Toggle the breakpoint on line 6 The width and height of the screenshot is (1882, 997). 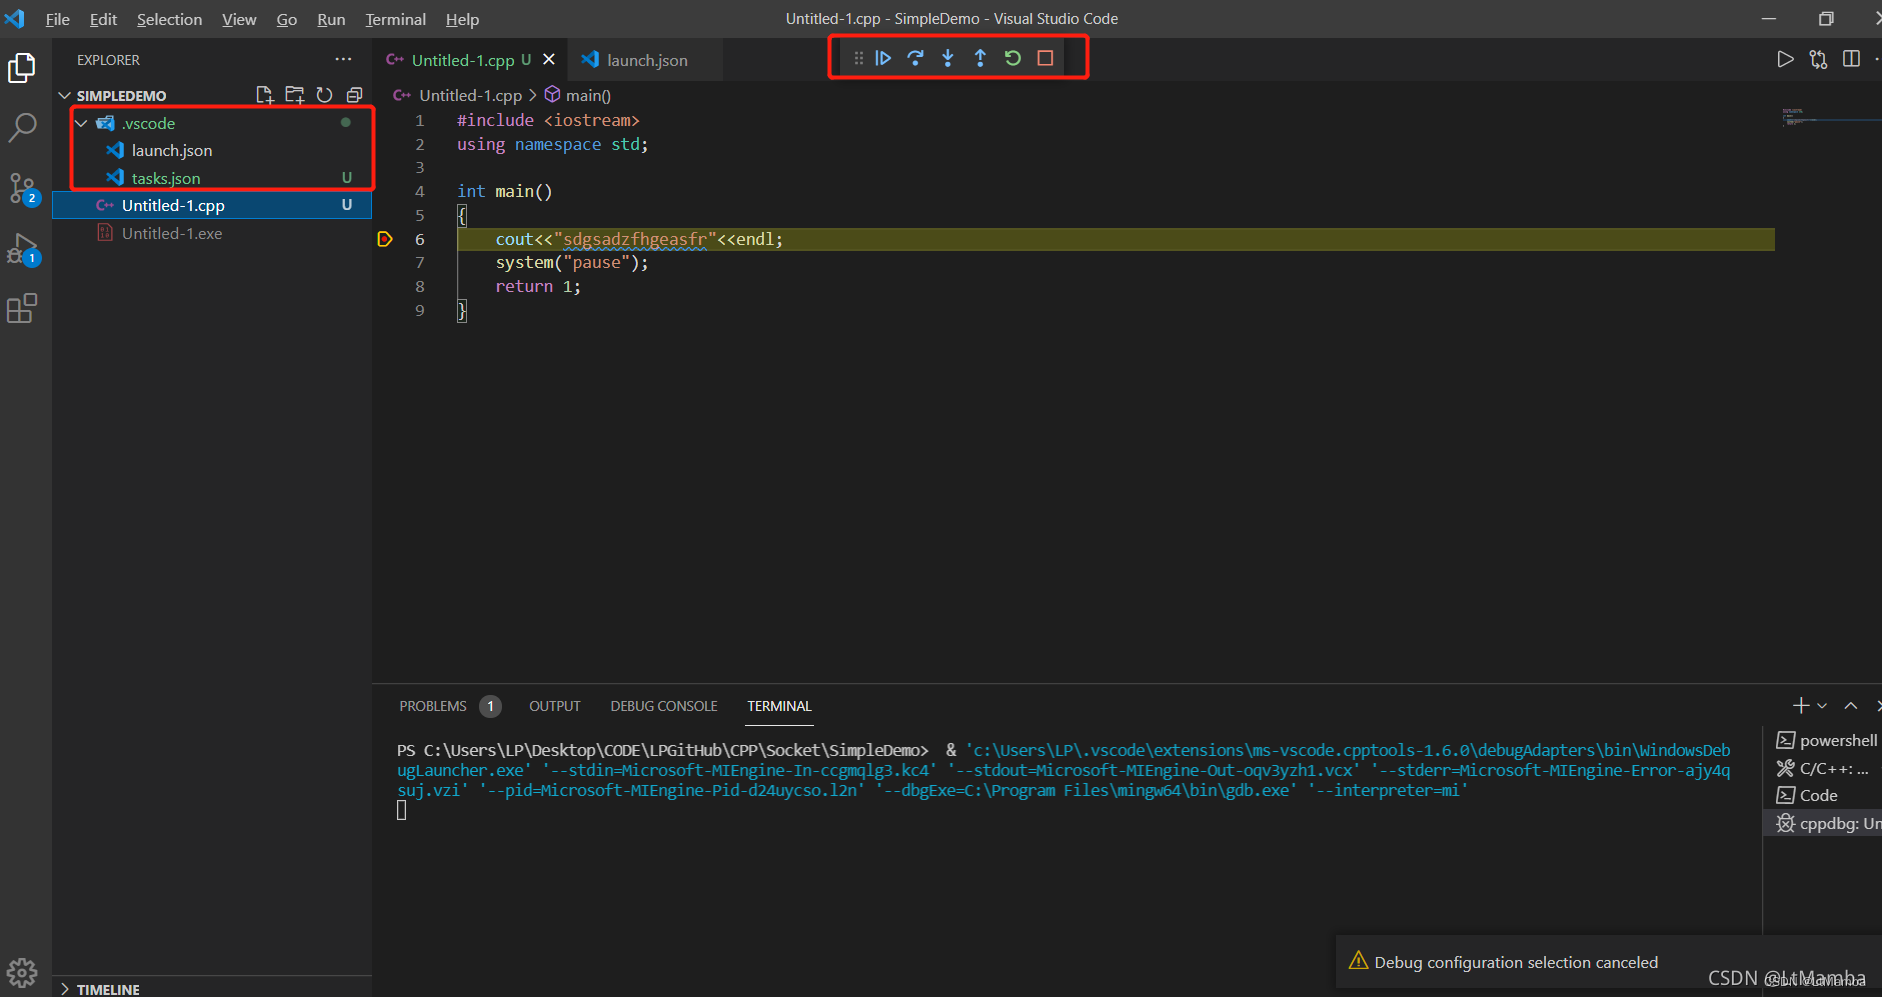click(x=384, y=239)
